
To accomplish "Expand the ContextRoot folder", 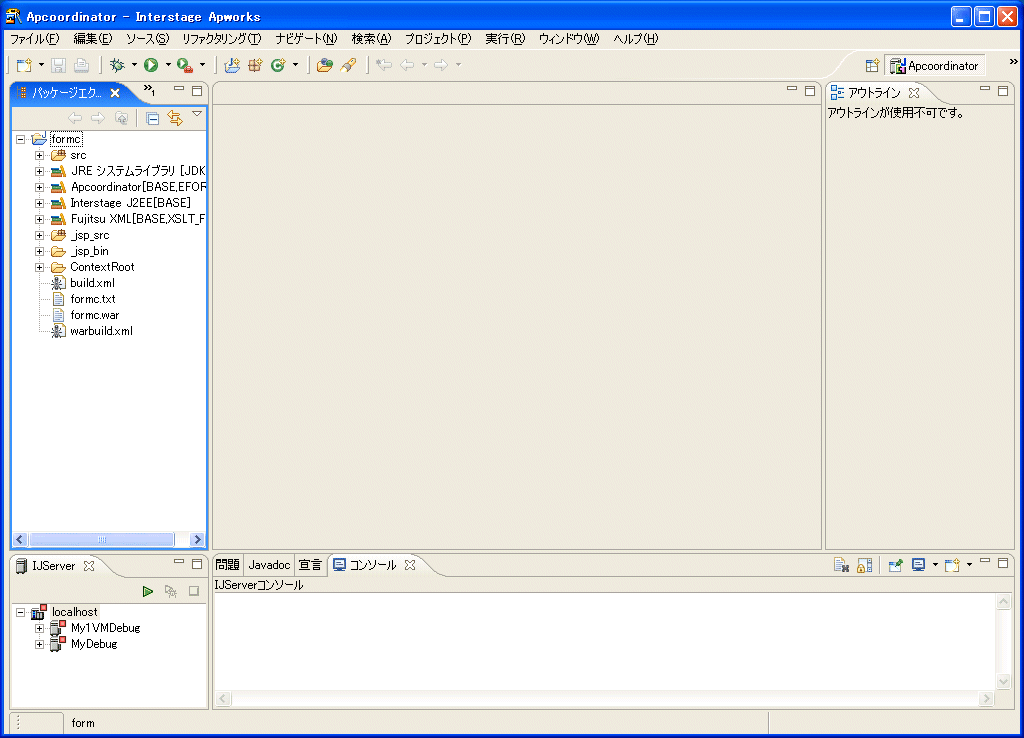I will click(x=39, y=267).
